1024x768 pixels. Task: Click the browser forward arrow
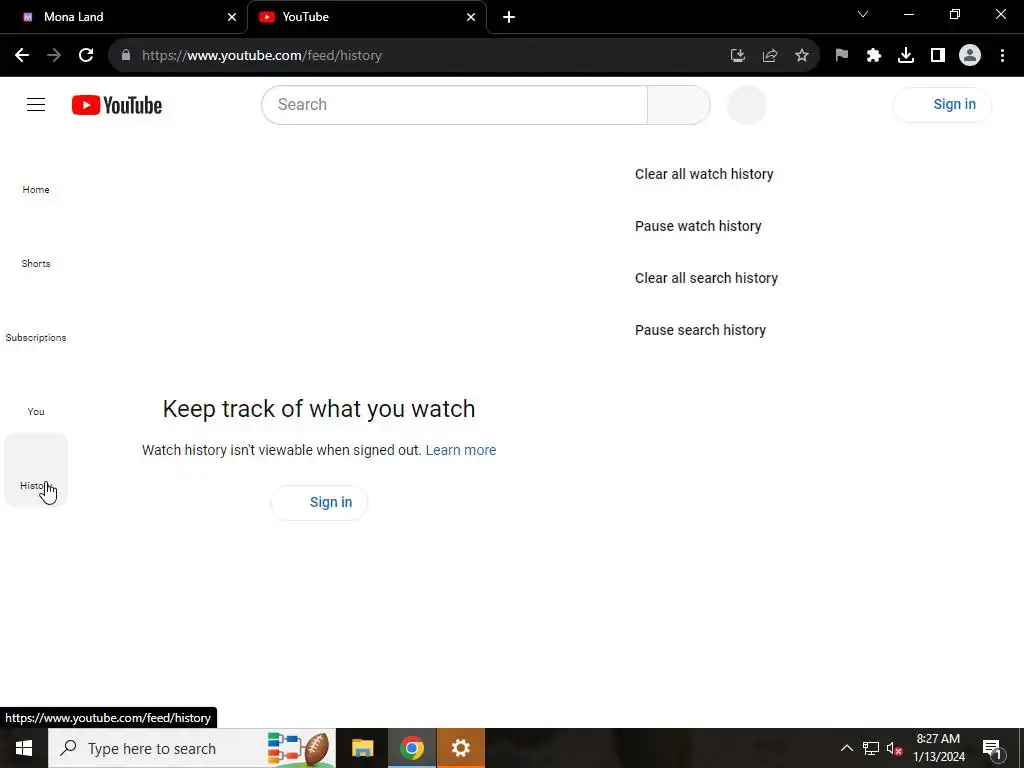(x=54, y=56)
